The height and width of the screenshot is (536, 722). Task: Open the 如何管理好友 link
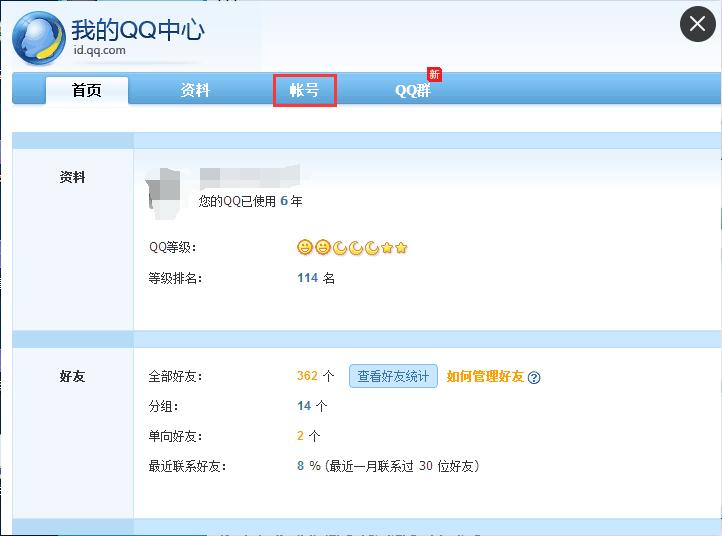[485, 376]
